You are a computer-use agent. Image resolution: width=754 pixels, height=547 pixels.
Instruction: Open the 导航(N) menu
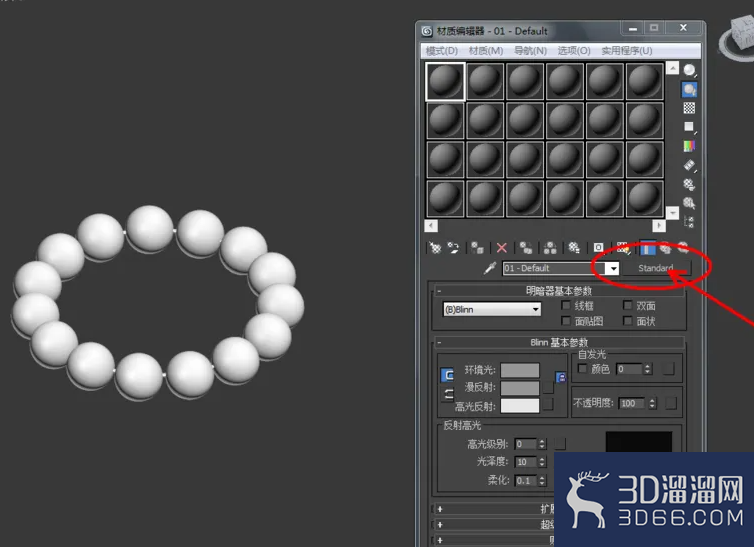pyautogui.click(x=530, y=50)
